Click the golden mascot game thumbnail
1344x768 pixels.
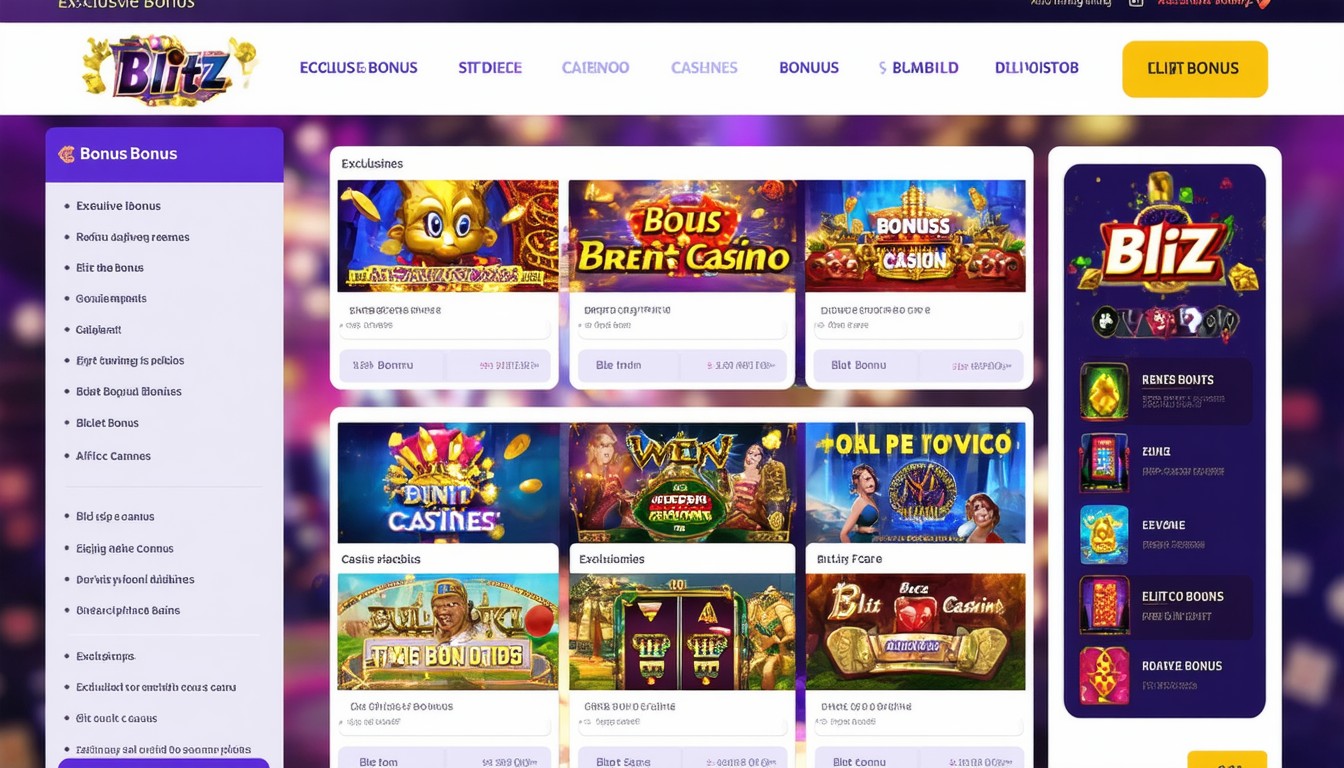coord(448,236)
